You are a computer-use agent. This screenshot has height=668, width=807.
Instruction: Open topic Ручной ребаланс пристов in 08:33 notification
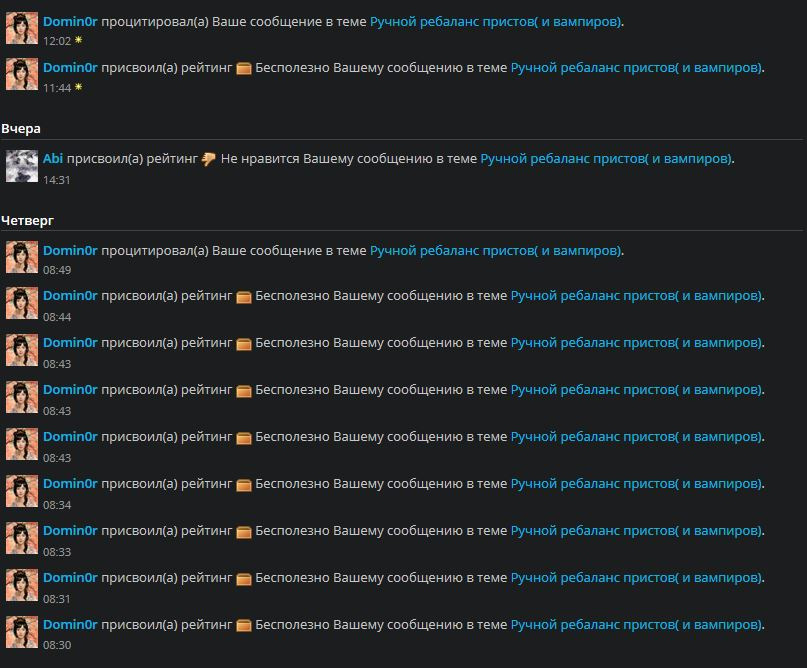(x=637, y=531)
